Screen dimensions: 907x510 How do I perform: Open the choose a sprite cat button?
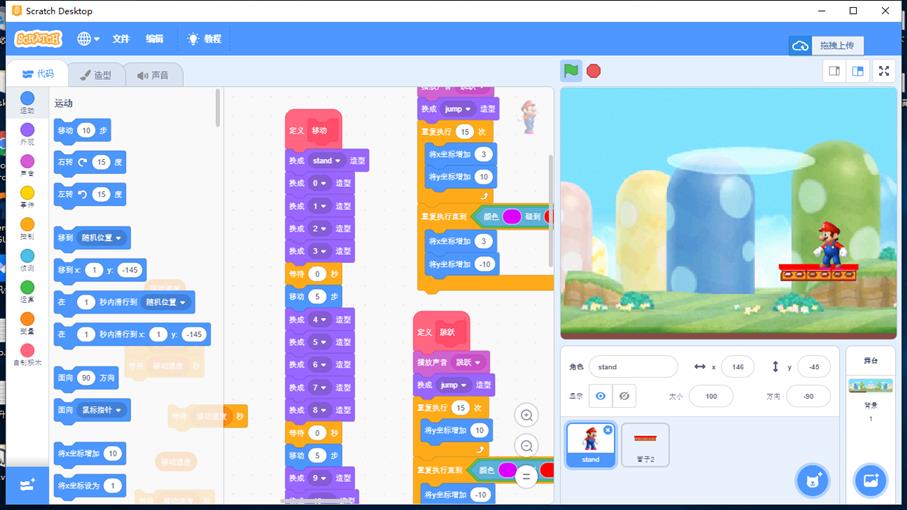[813, 480]
